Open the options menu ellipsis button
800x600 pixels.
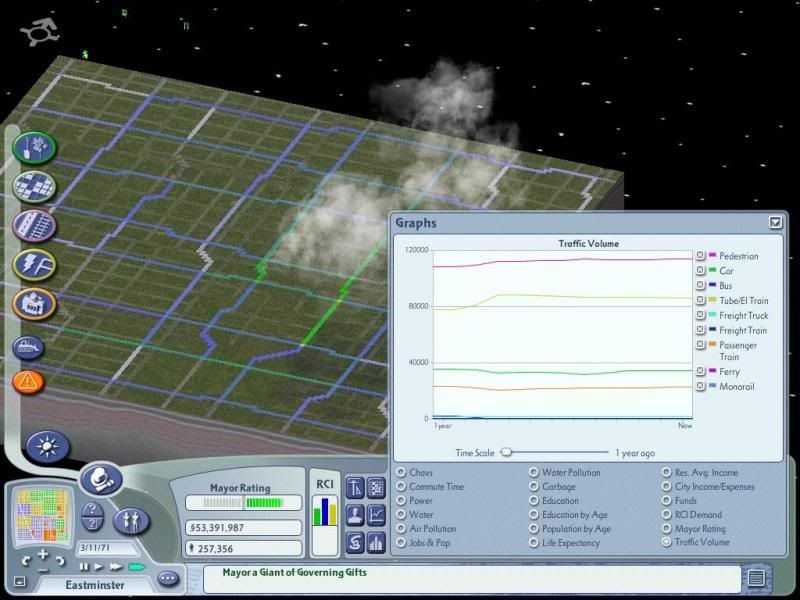coord(168,579)
